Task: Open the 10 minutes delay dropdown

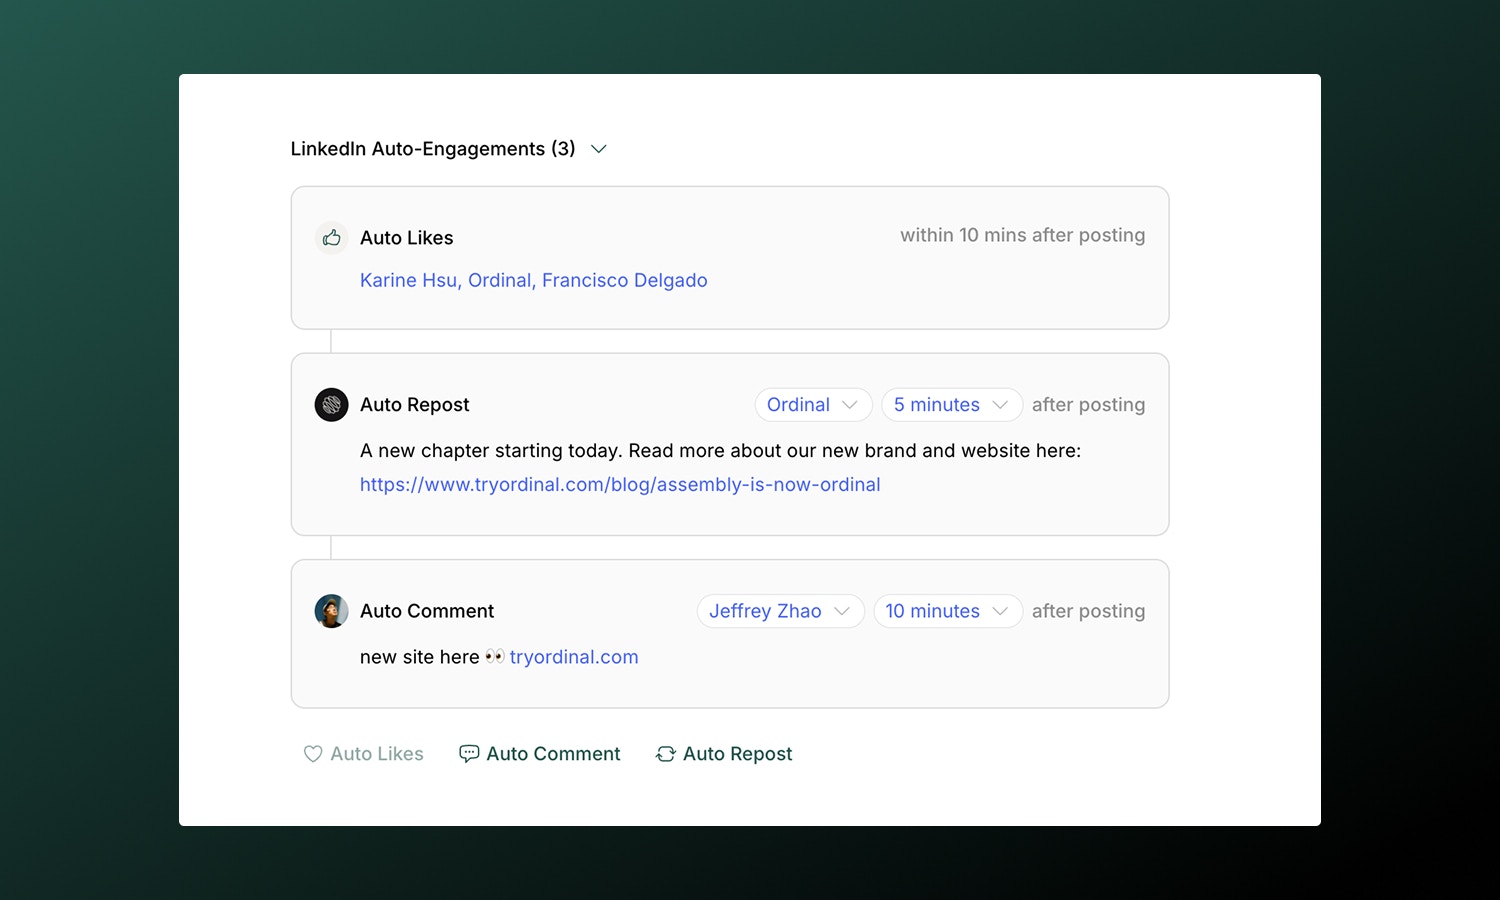Action: pyautogui.click(x=947, y=611)
